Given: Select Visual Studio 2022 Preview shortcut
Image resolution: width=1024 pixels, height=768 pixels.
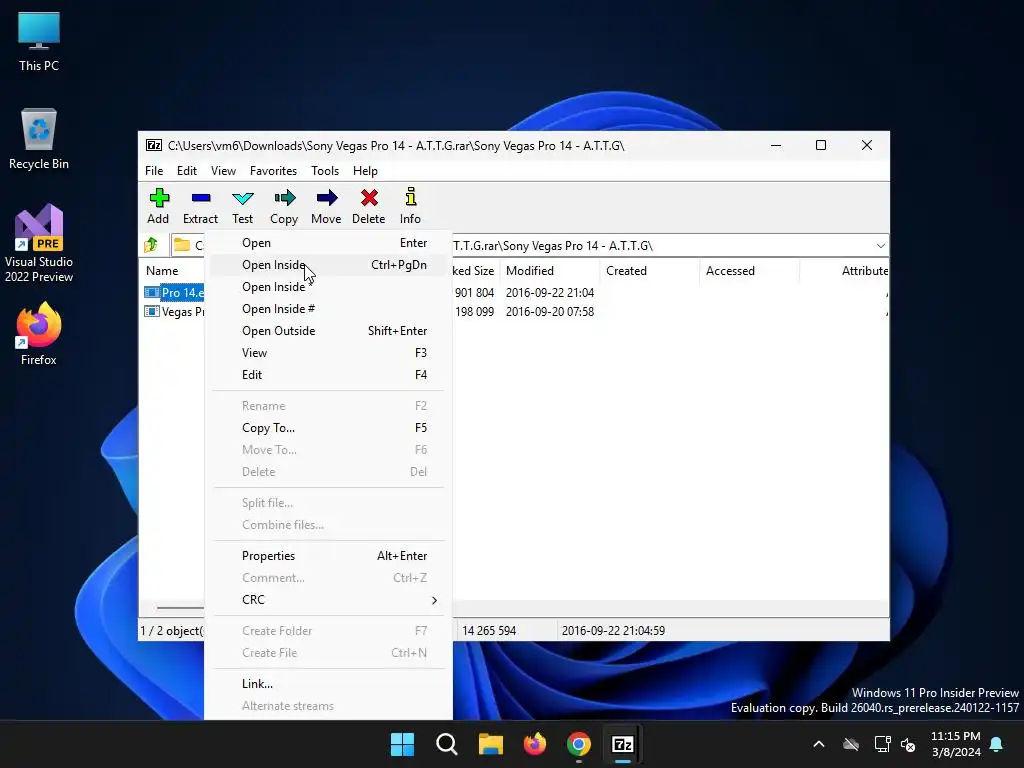Looking at the screenshot, I should click(39, 243).
